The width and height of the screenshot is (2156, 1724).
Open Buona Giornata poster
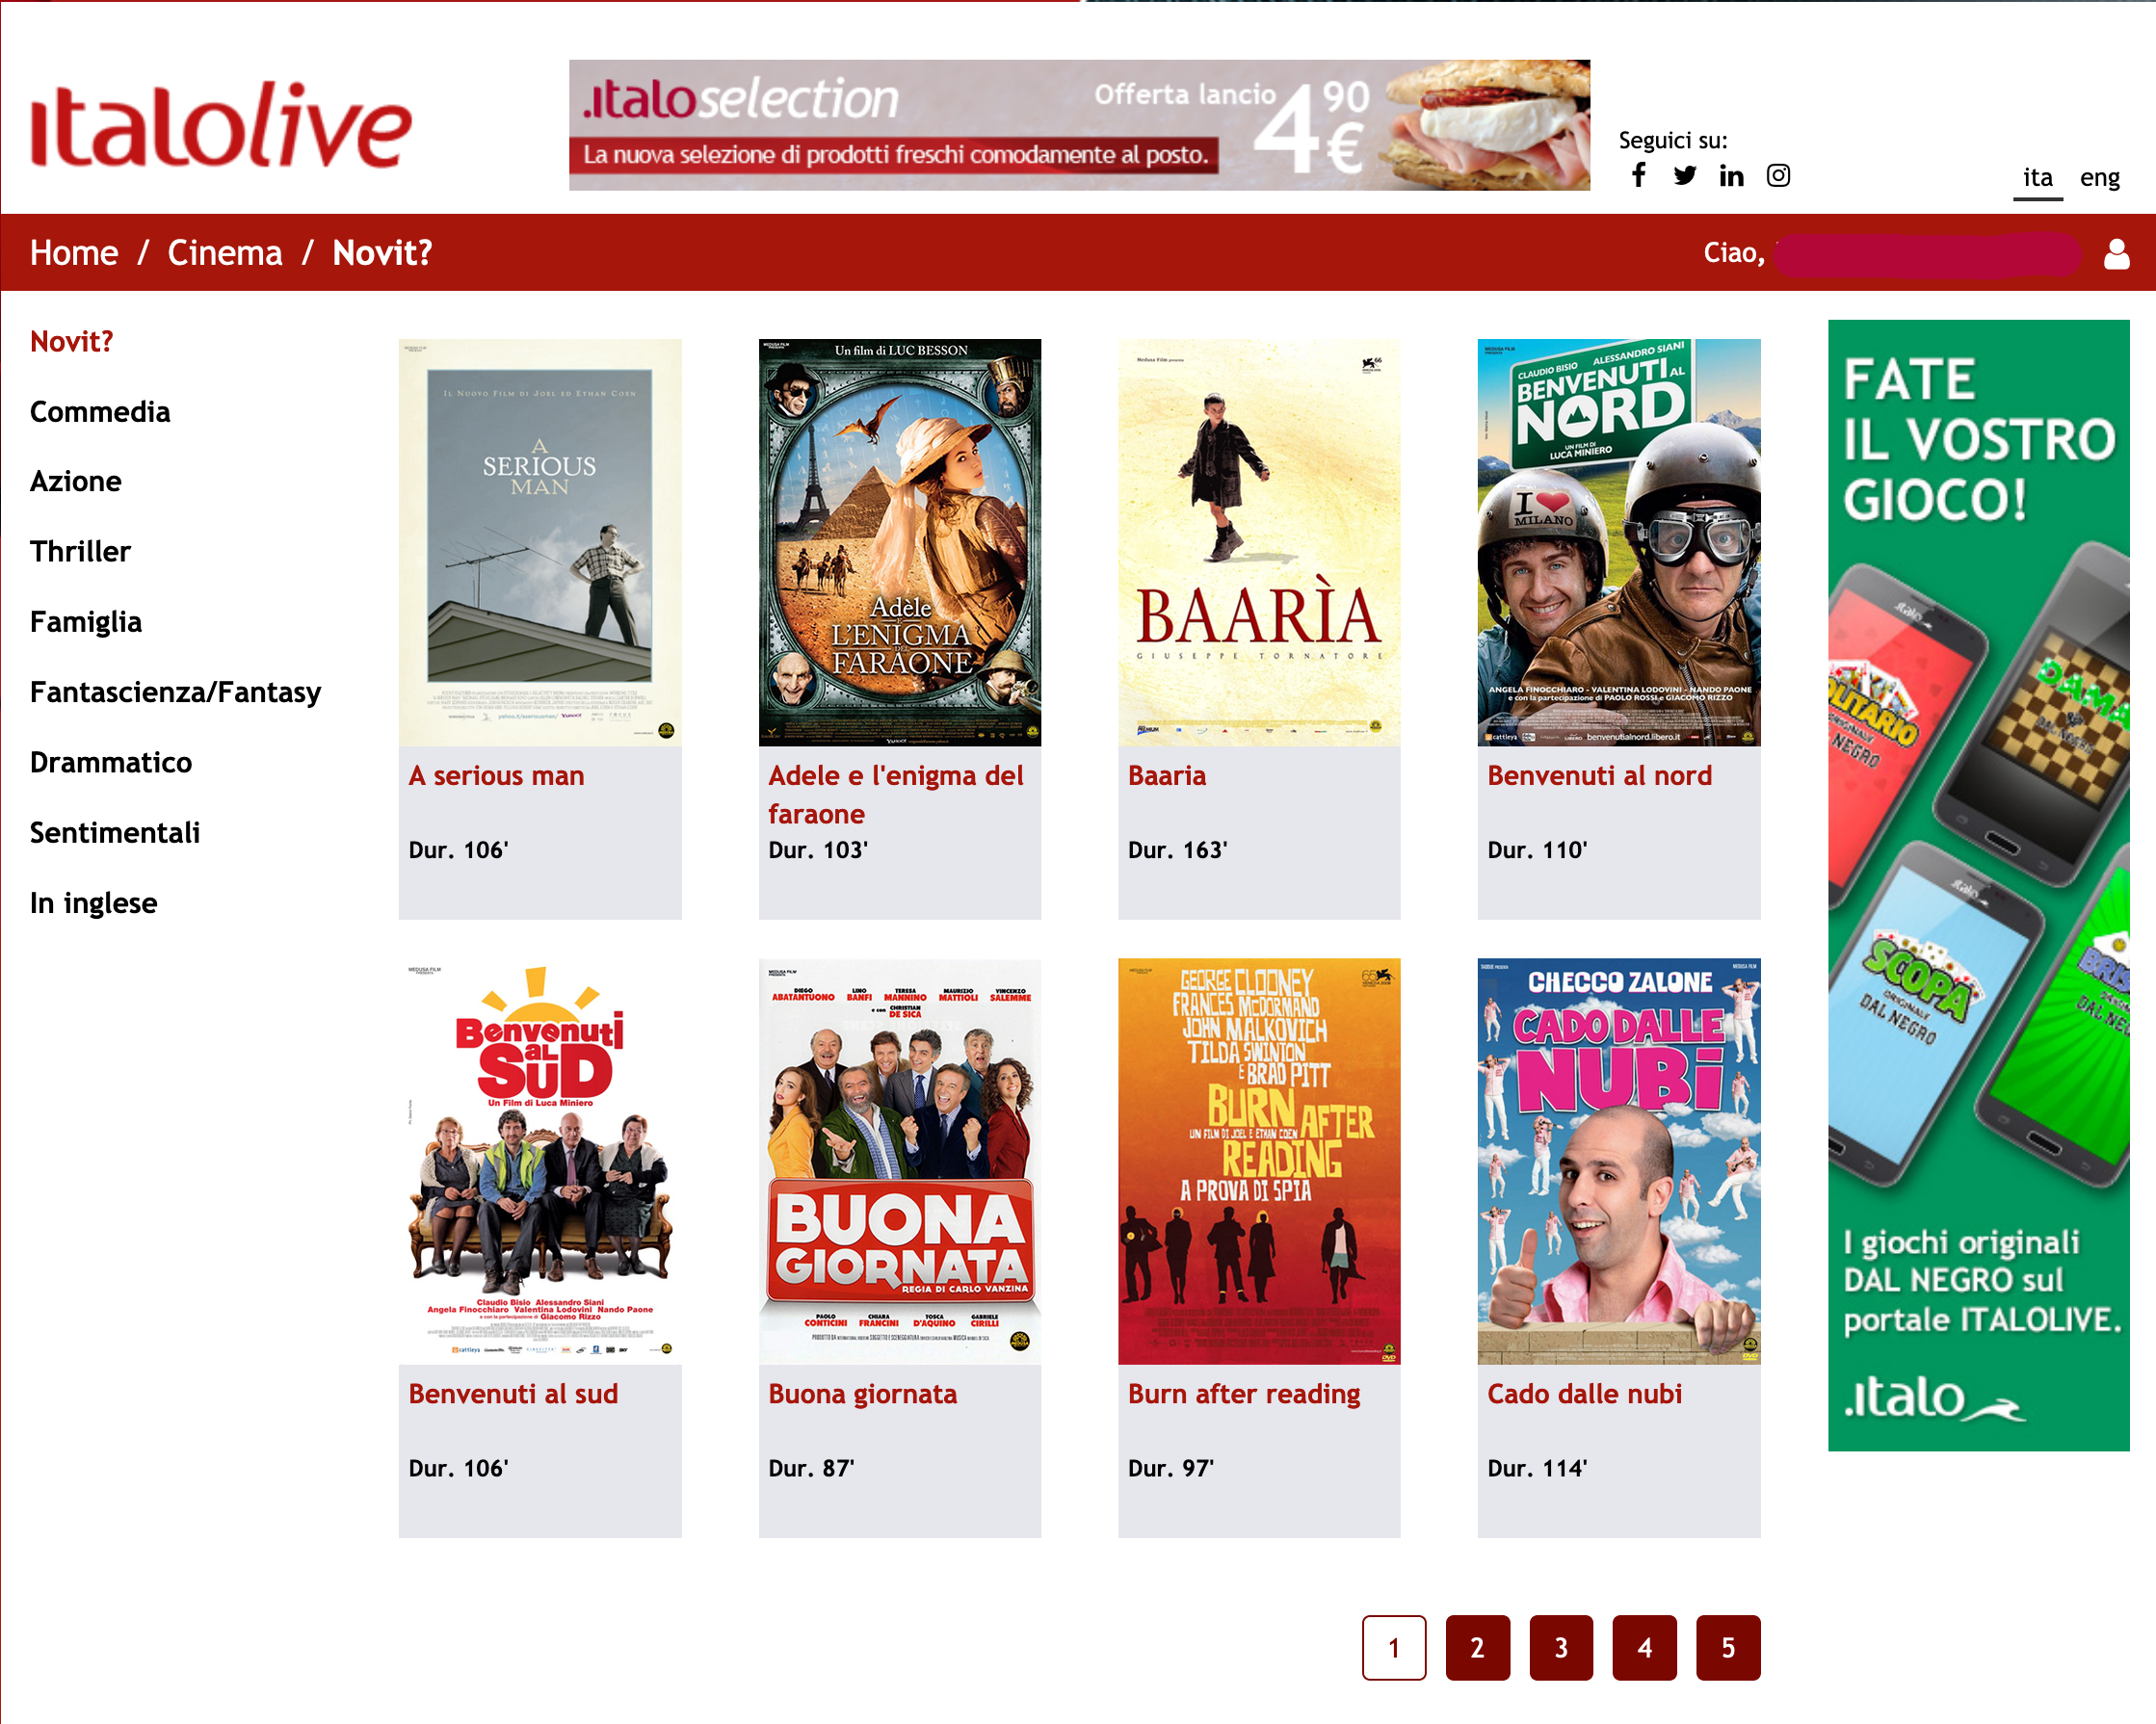pos(900,1161)
